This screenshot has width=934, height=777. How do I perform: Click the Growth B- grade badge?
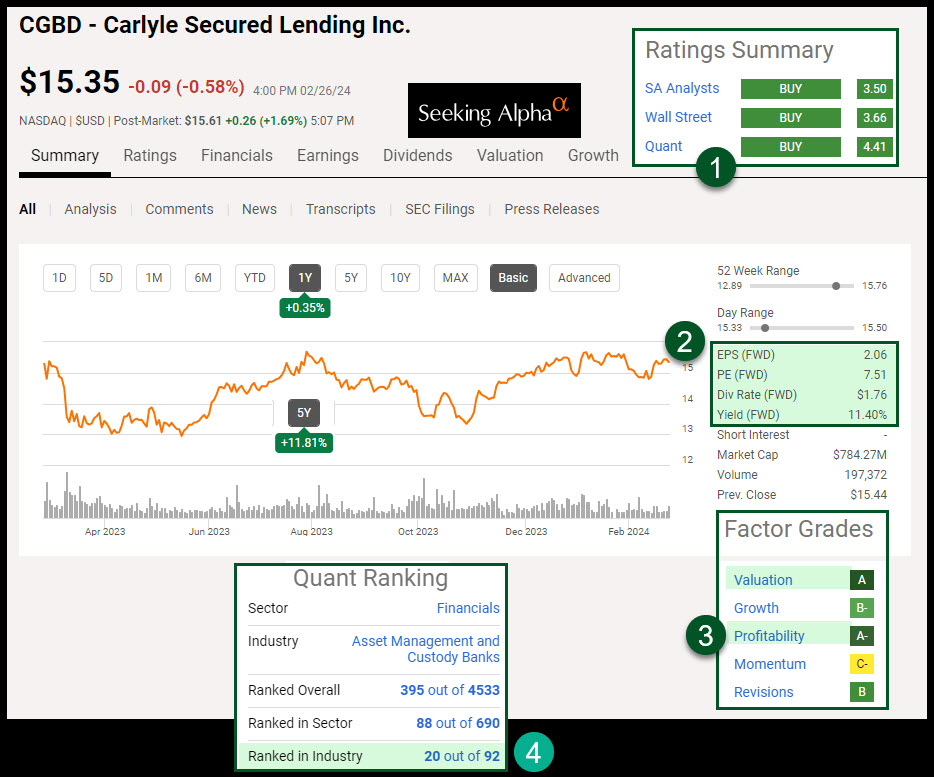point(862,608)
